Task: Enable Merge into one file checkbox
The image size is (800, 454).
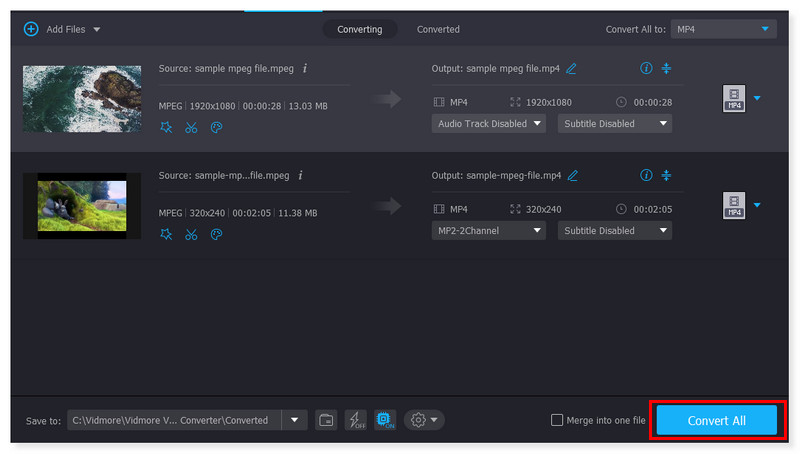Action: 557,420
